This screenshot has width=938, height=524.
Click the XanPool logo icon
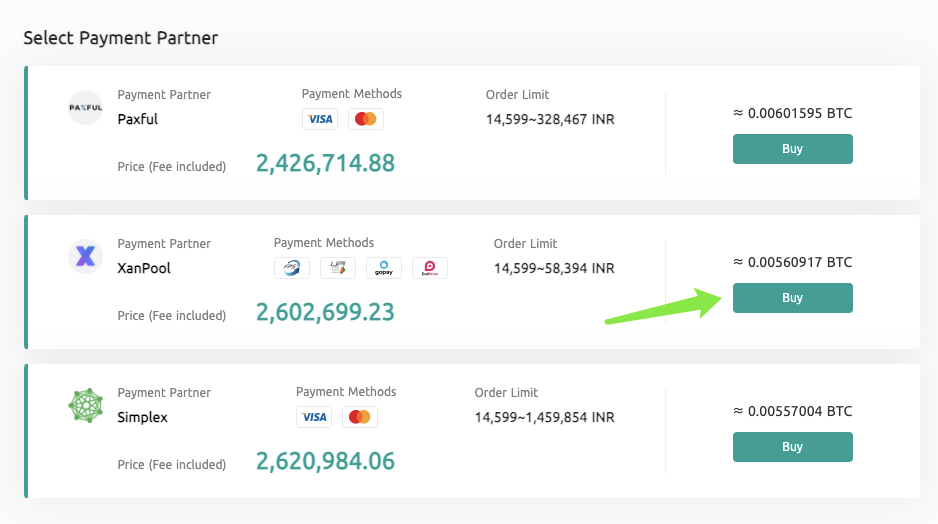click(x=85, y=257)
